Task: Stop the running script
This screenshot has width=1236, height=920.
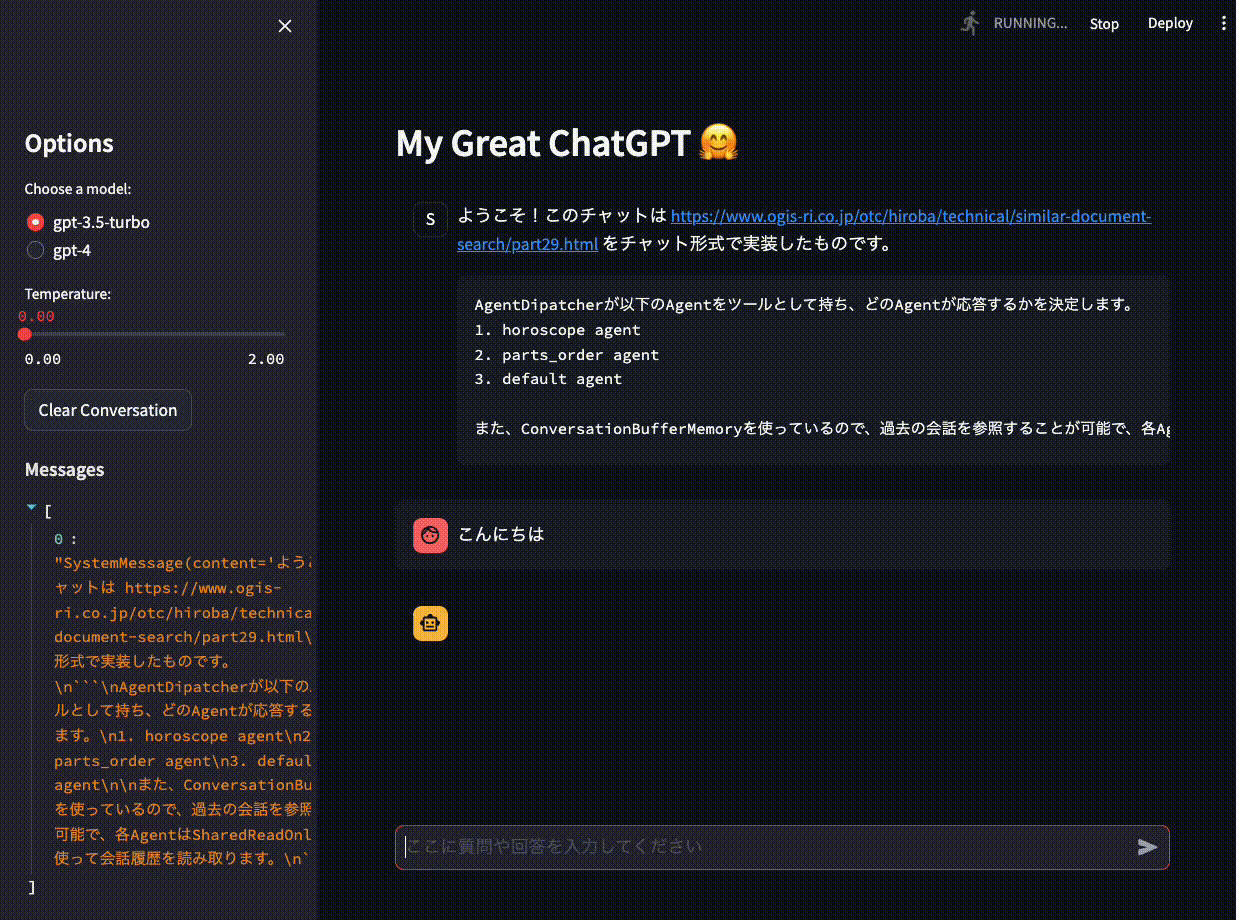Action: pyautogui.click(x=1104, y=24)
